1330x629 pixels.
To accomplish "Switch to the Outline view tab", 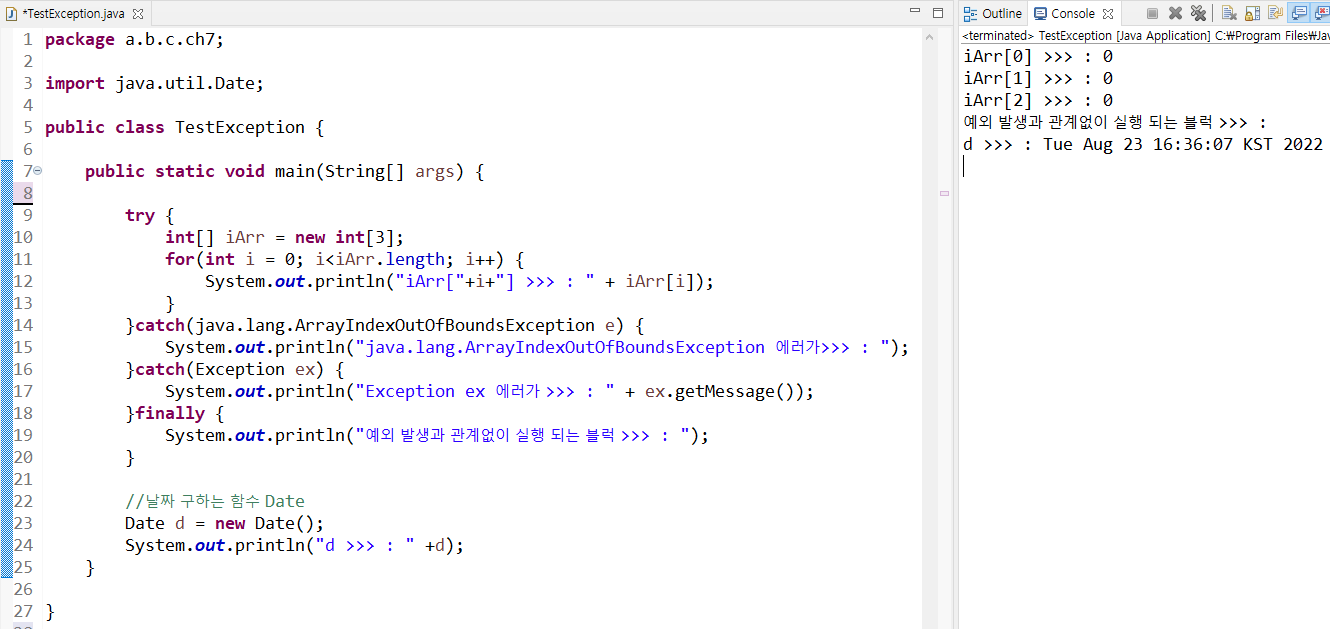I will point(992,13).
